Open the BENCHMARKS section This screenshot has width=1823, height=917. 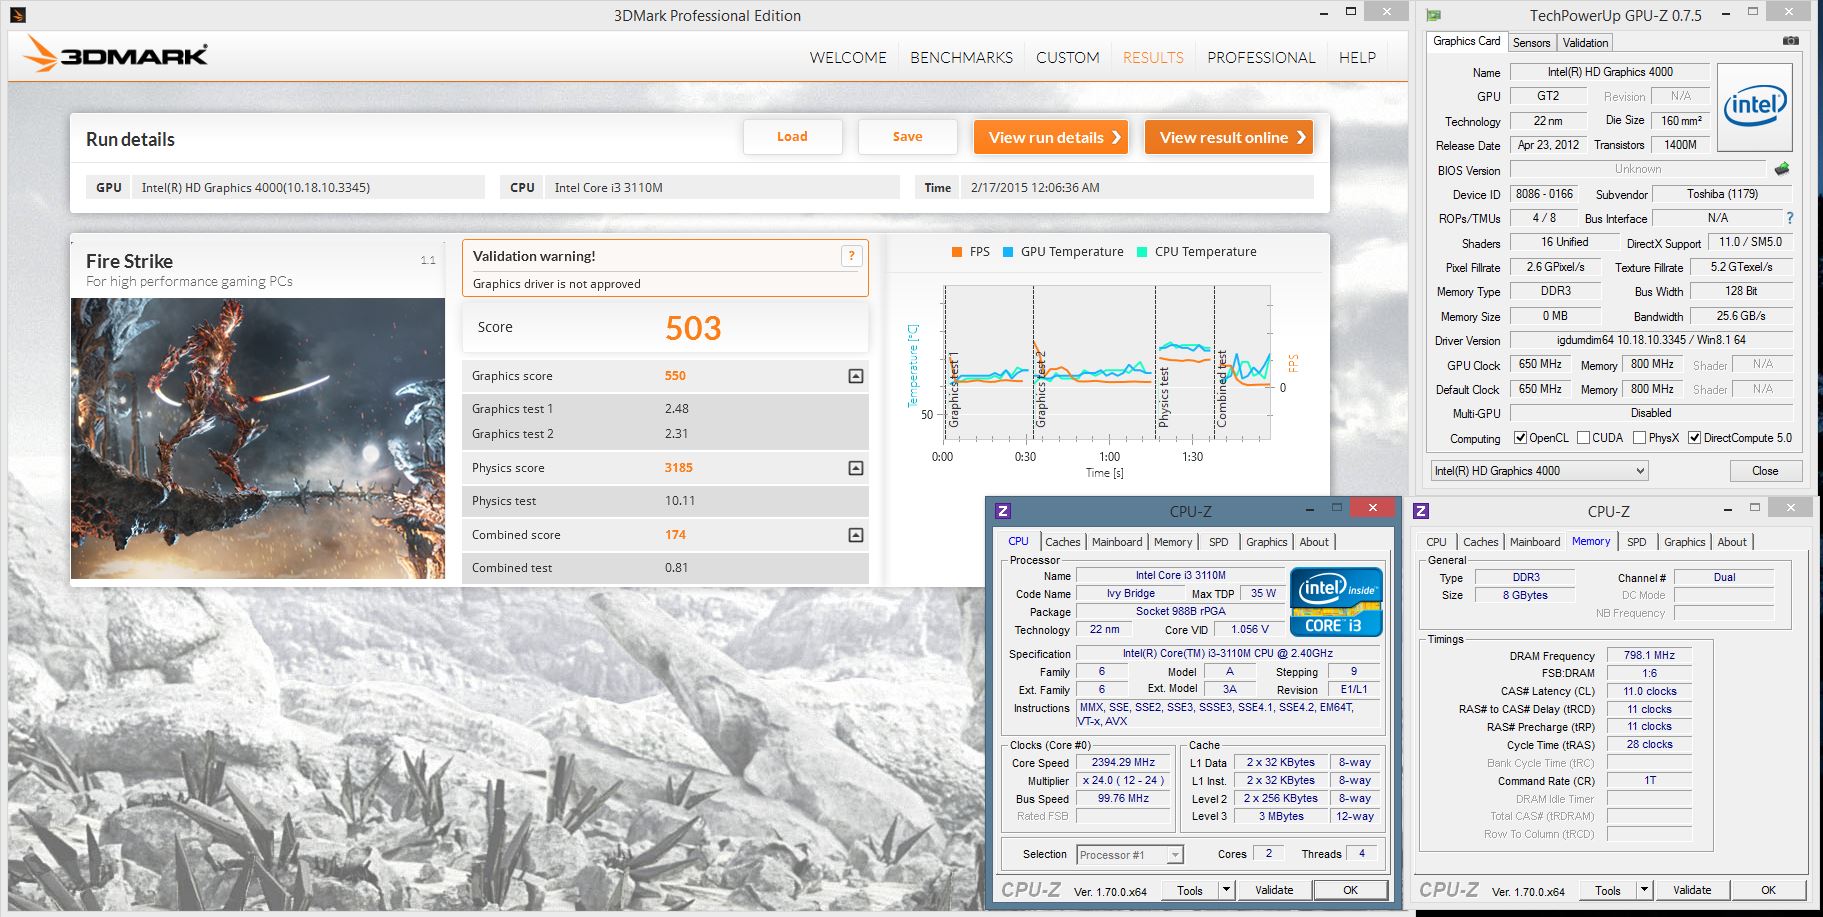[961, 58]
